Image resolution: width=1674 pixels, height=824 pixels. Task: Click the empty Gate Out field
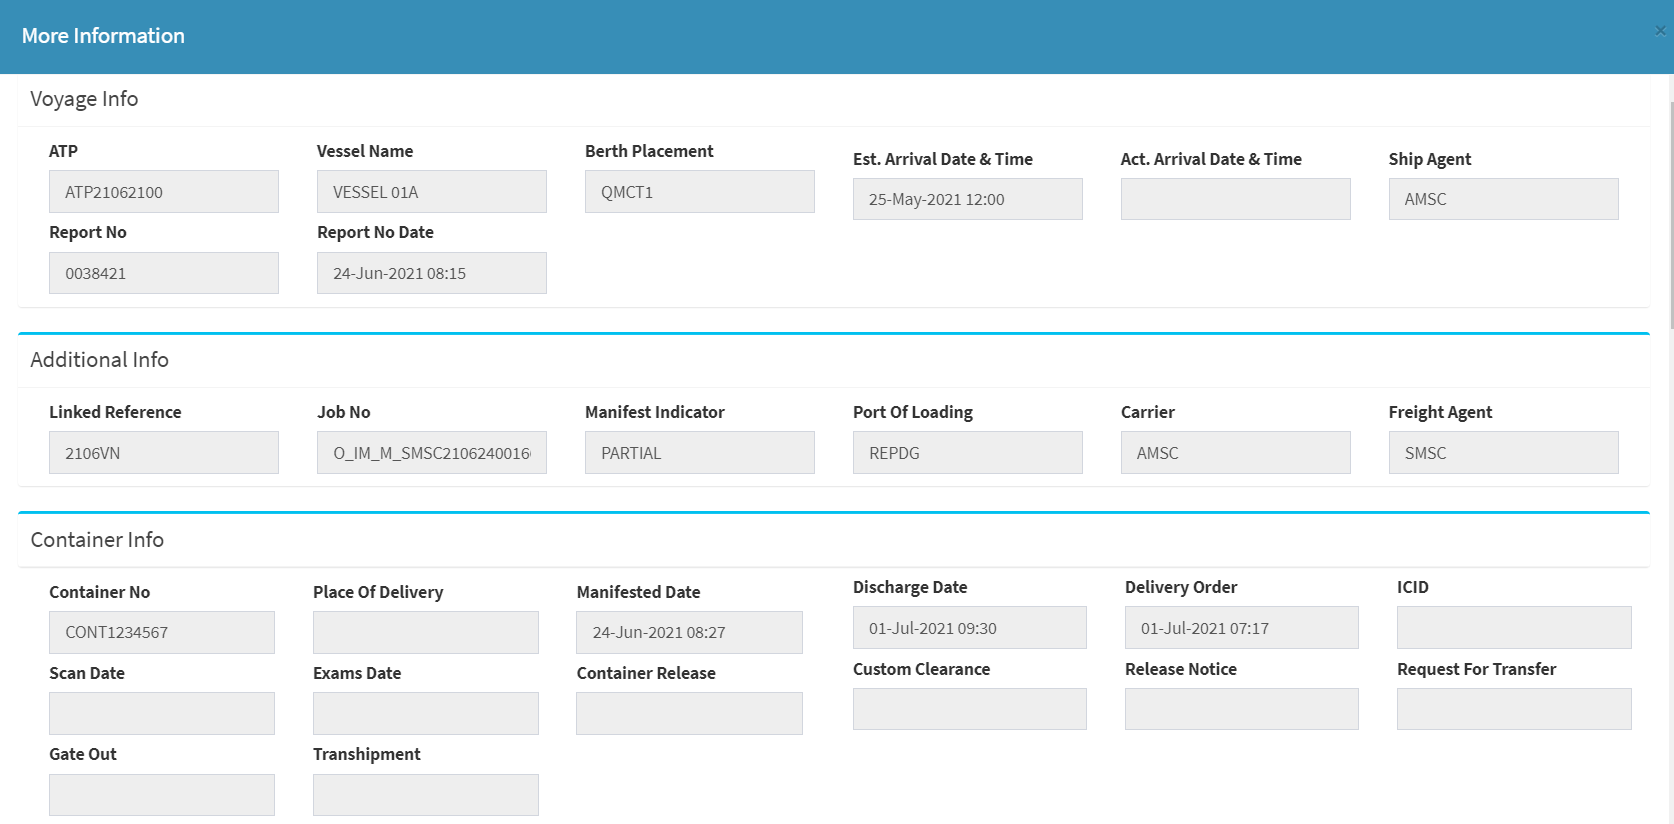click(162, 795)
